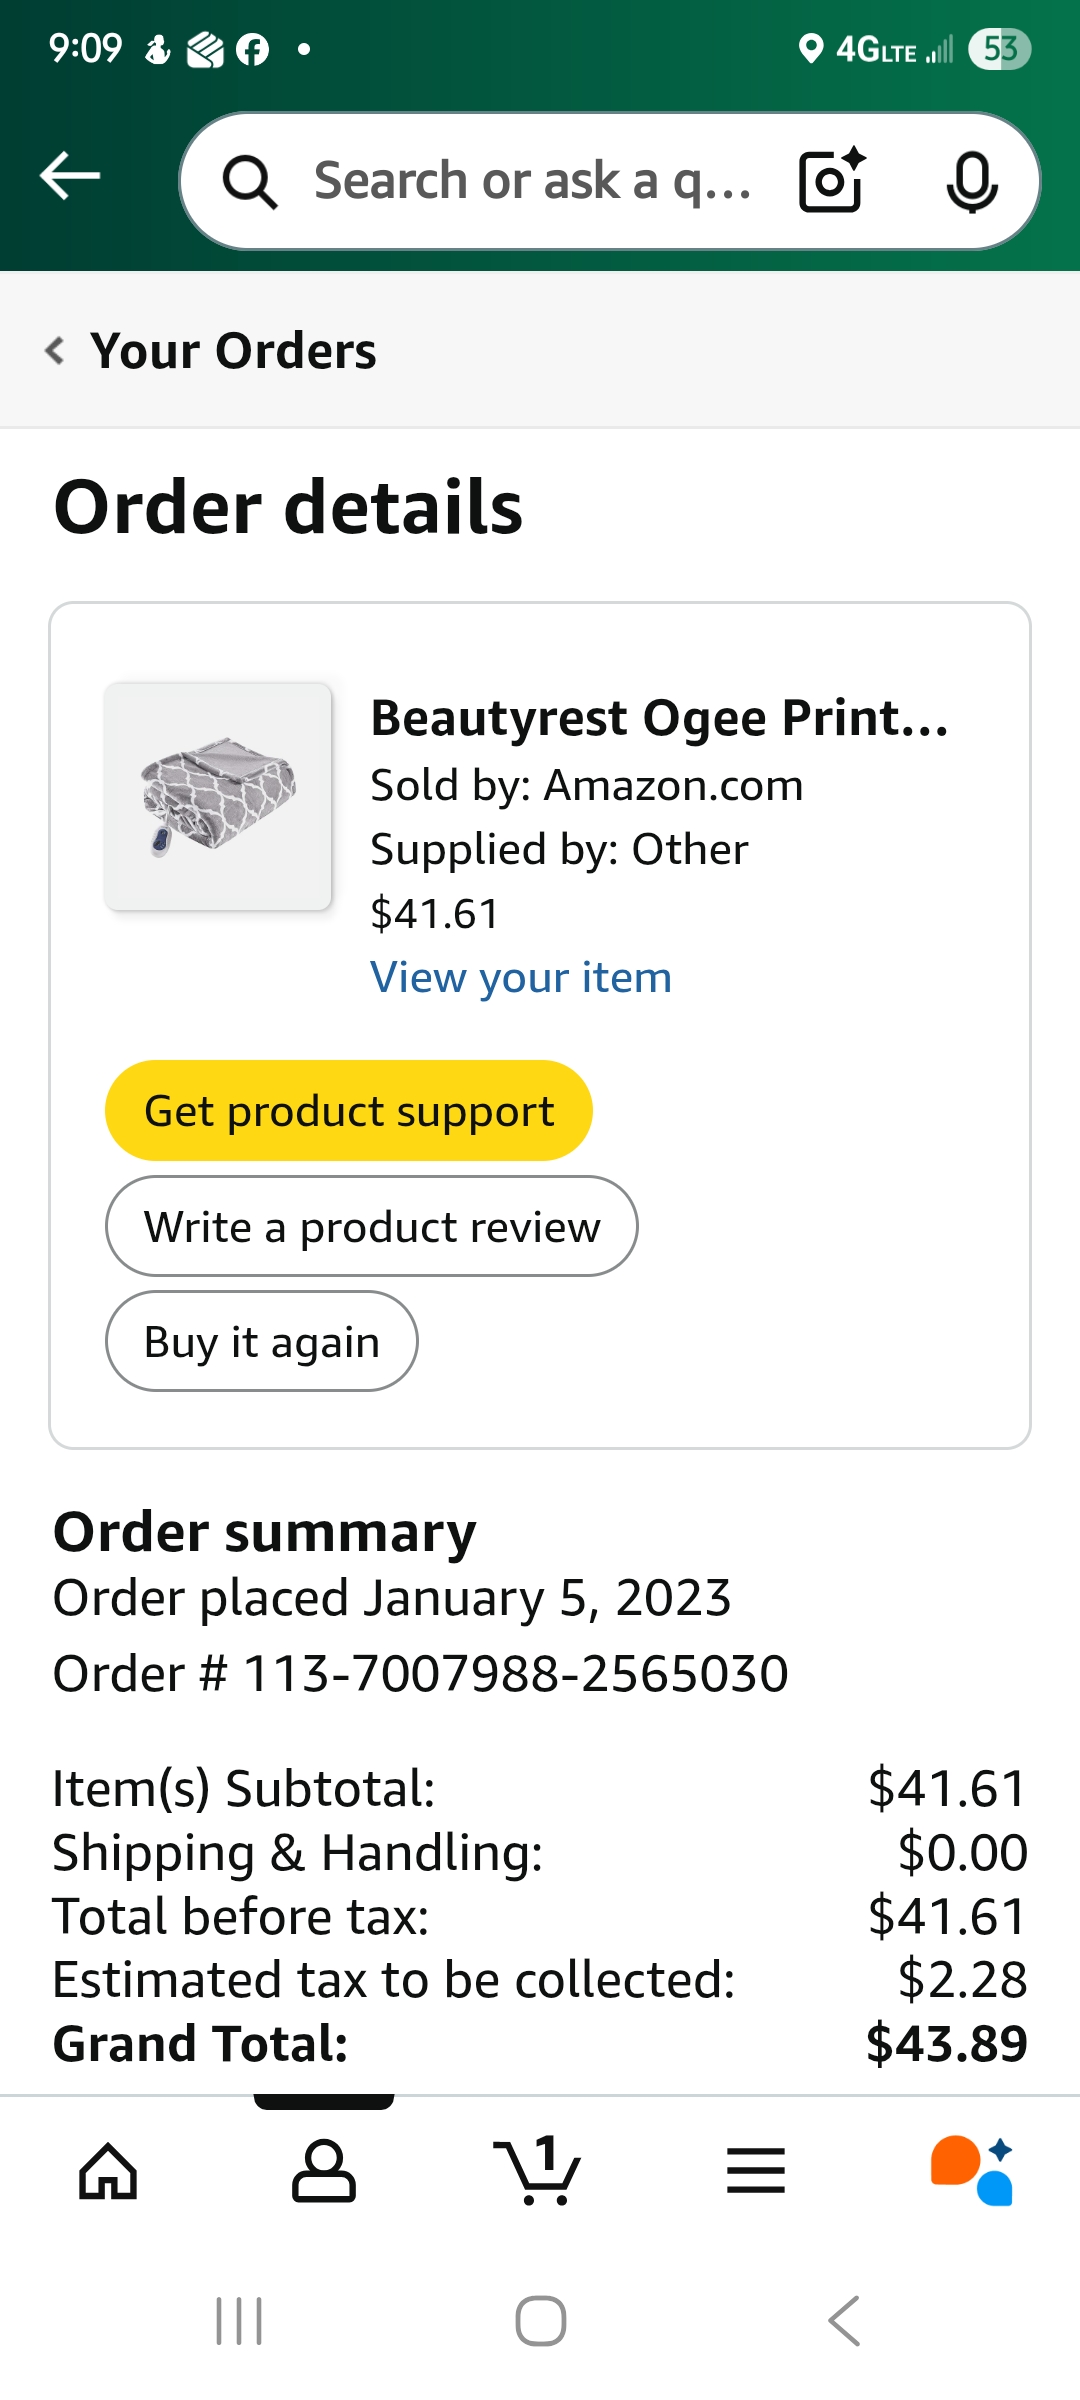Click the magnifying glass search icon
Viewport: 1080px width, 2400px height.
click(x=249, y=182)
